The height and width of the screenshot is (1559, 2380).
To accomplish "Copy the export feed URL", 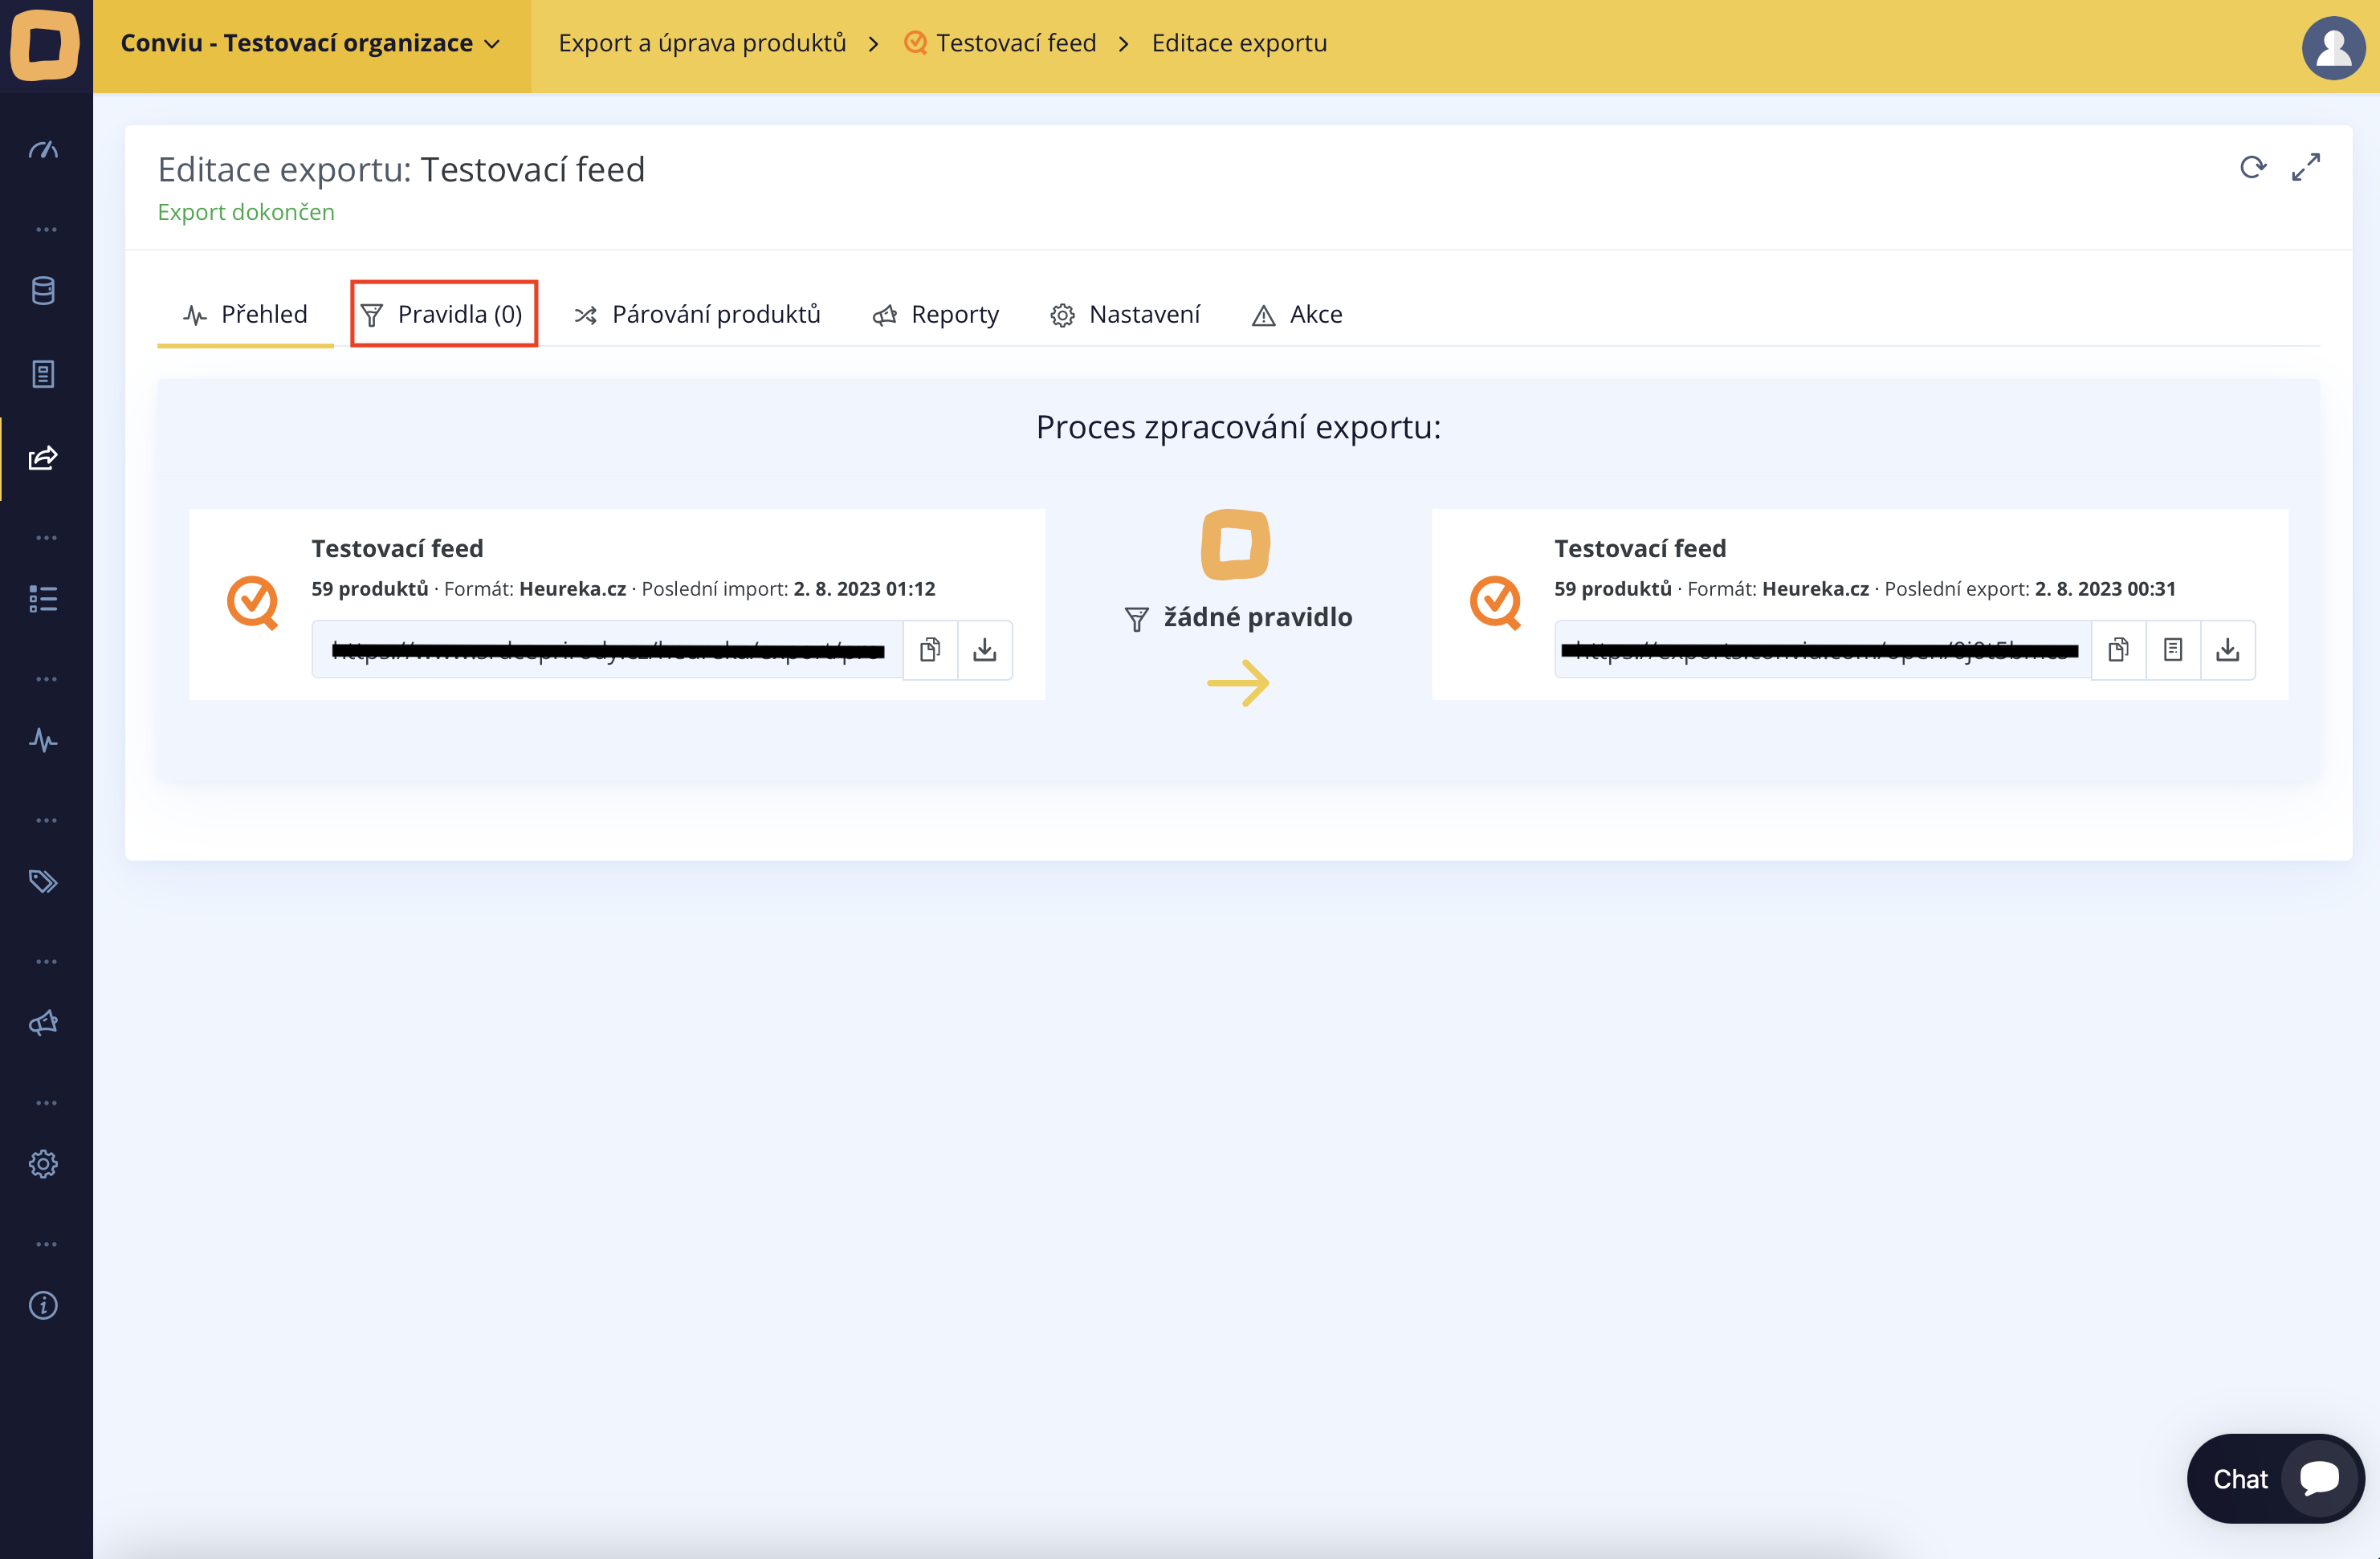I will tap(2118, 650).
